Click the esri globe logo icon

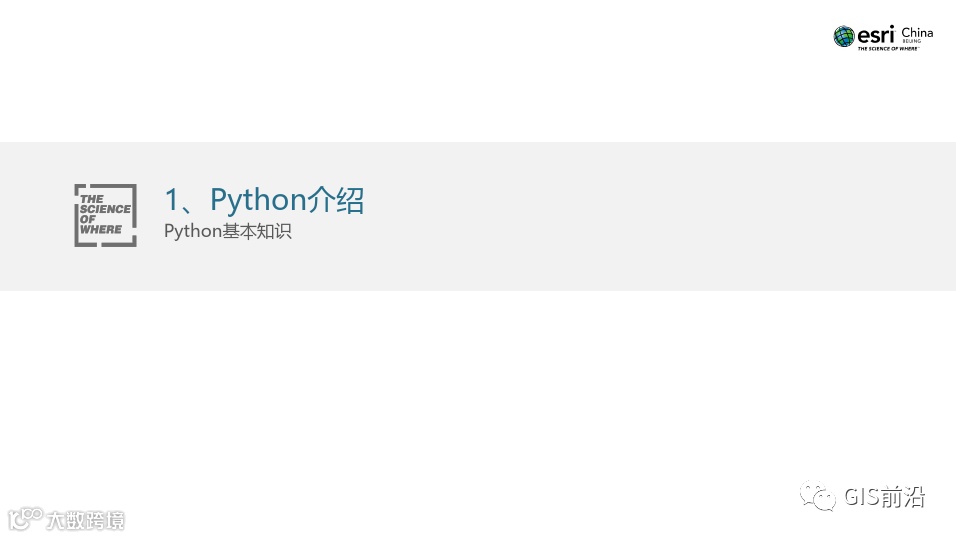pos(844,37)
